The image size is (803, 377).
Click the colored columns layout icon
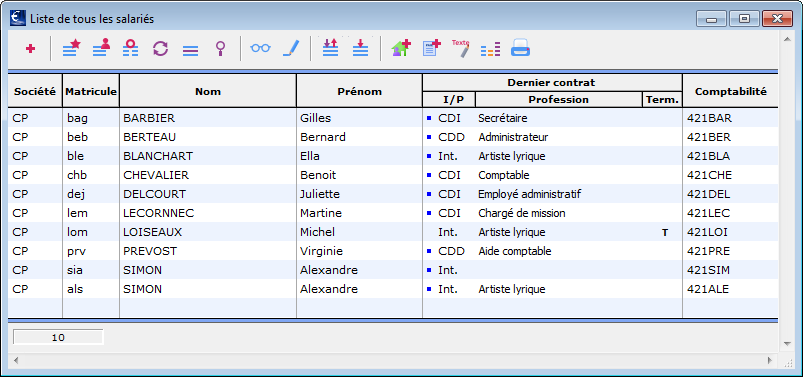tap(491, 50)
